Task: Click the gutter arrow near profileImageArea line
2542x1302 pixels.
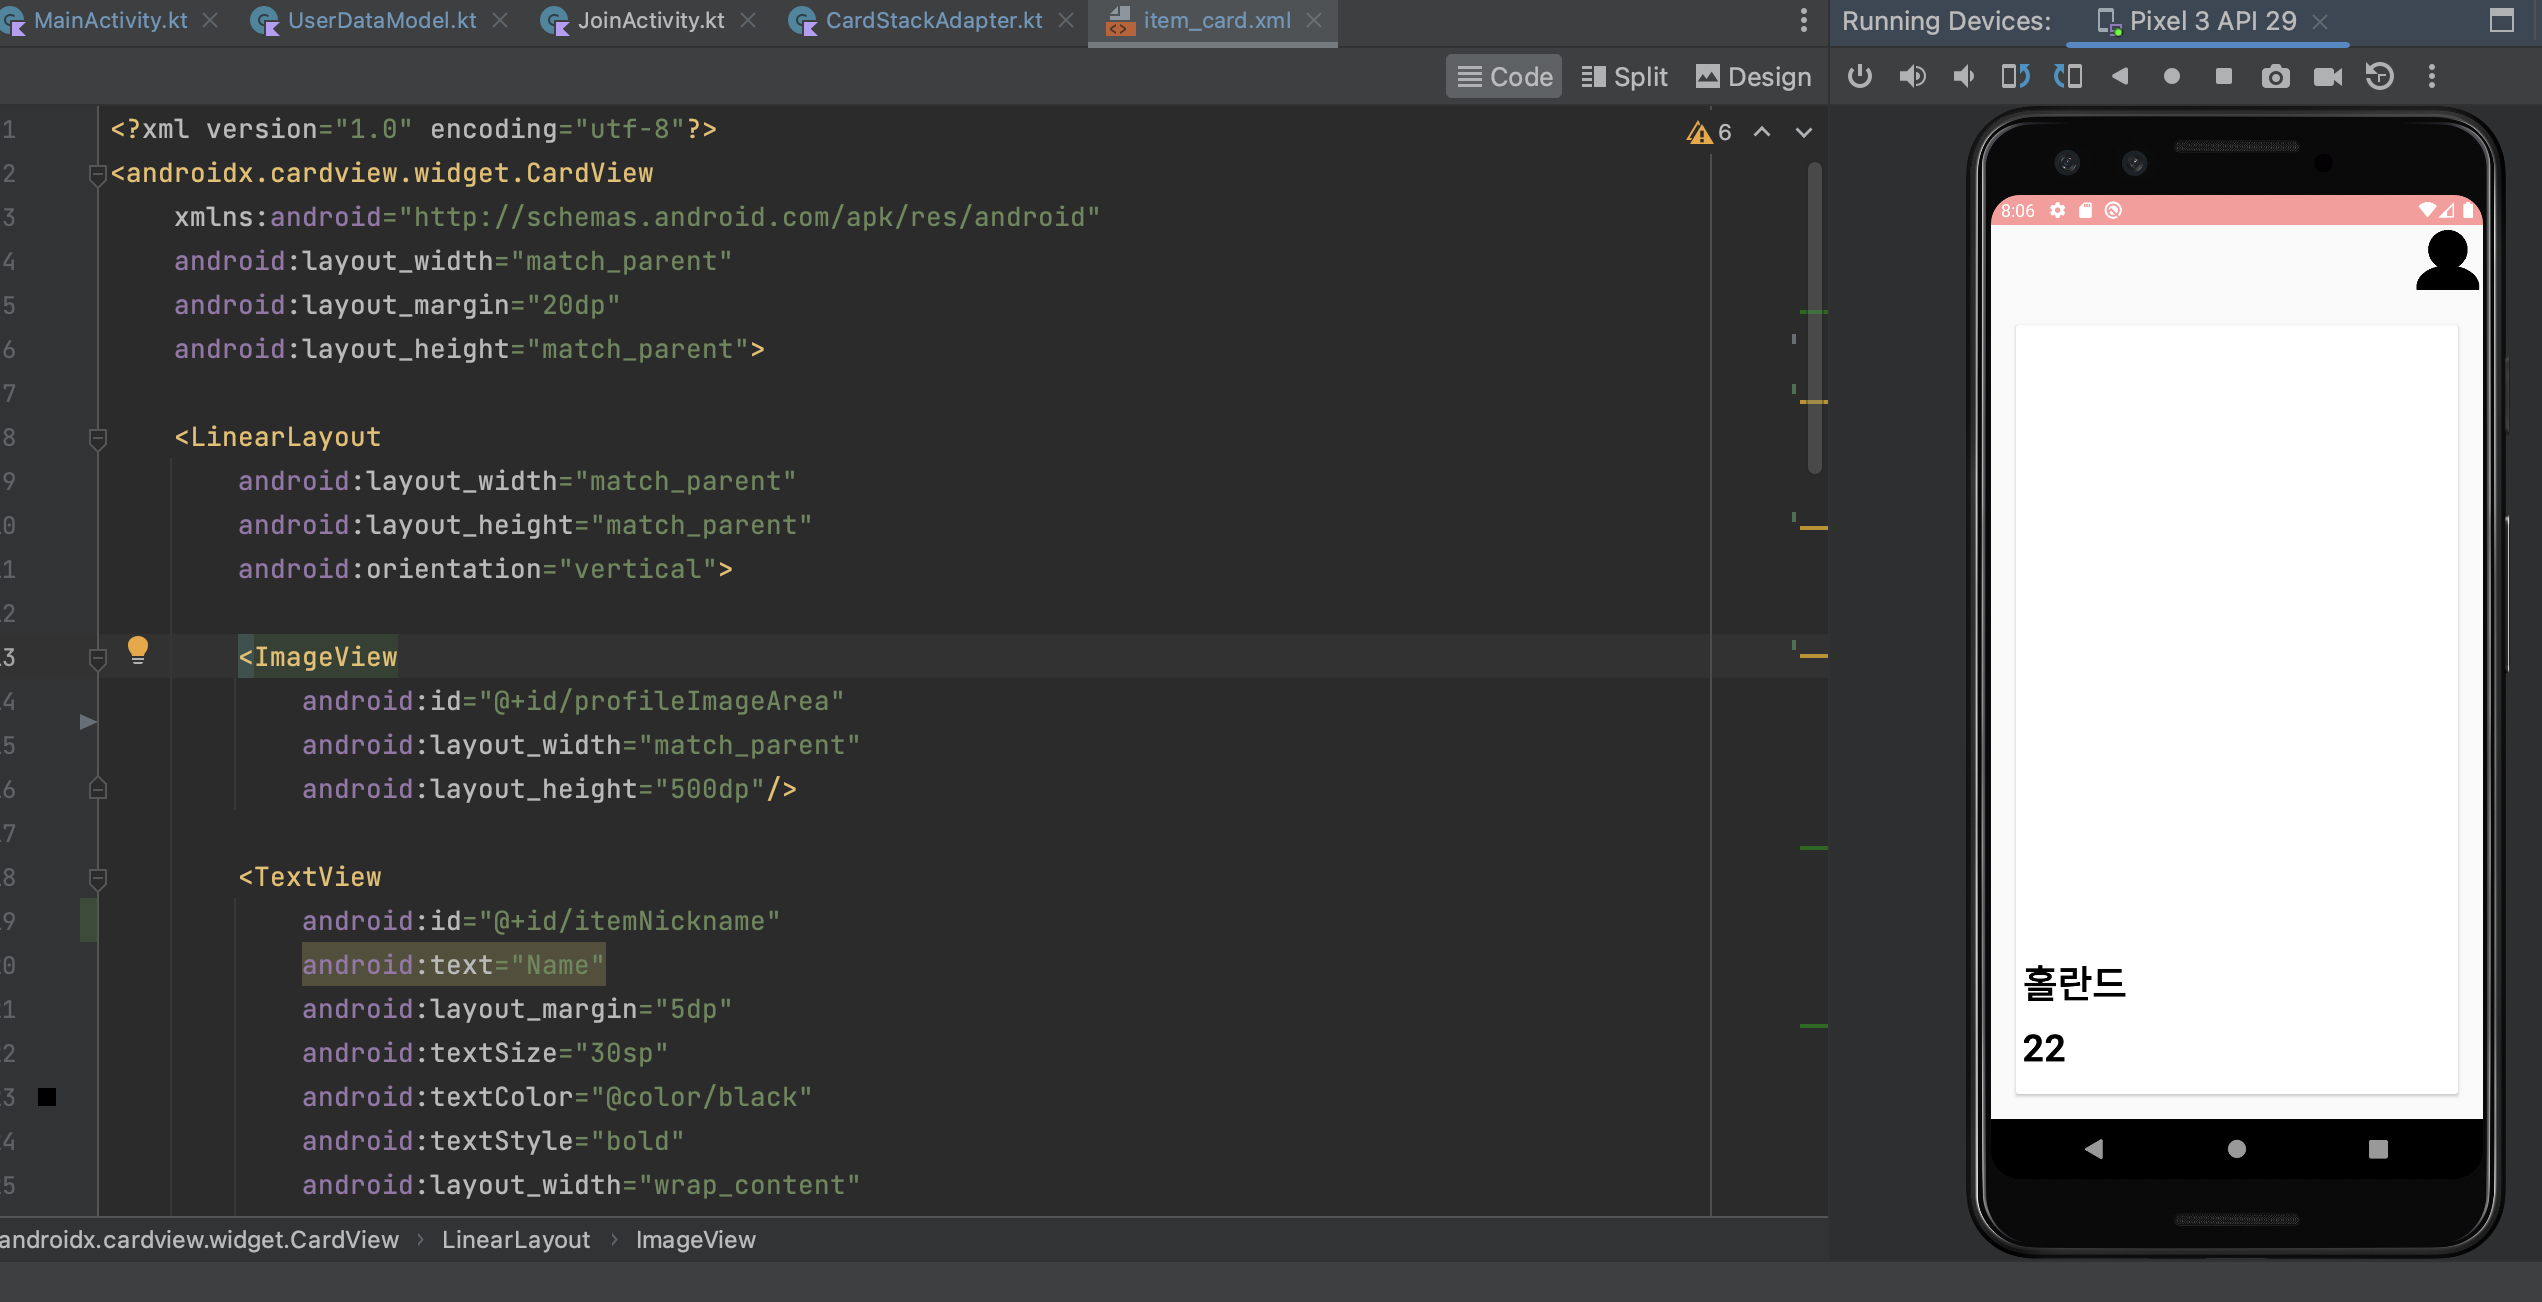Action: [x=88, y=721]
